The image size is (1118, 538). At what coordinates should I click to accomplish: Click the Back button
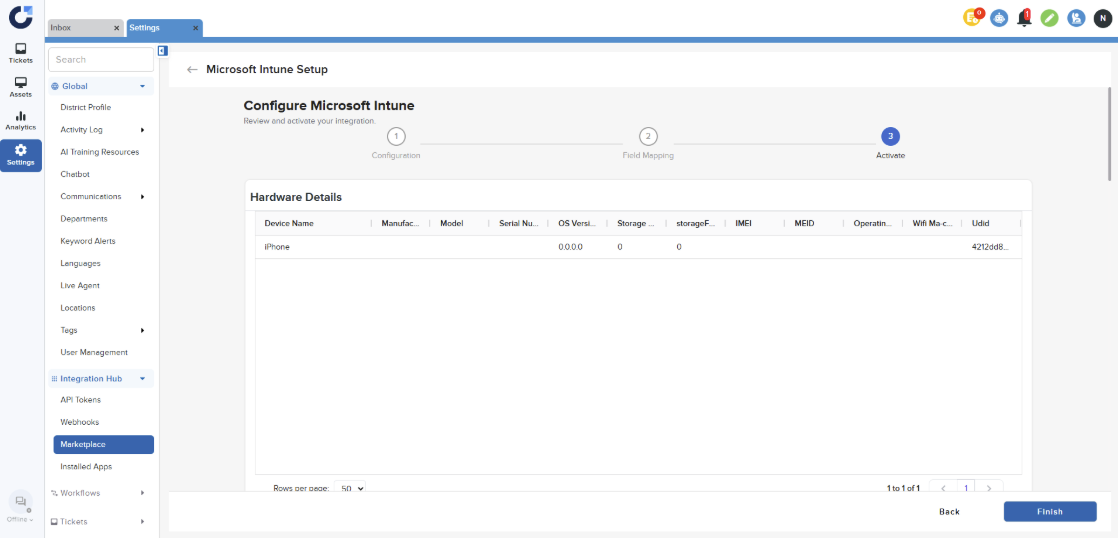point(949,511)
